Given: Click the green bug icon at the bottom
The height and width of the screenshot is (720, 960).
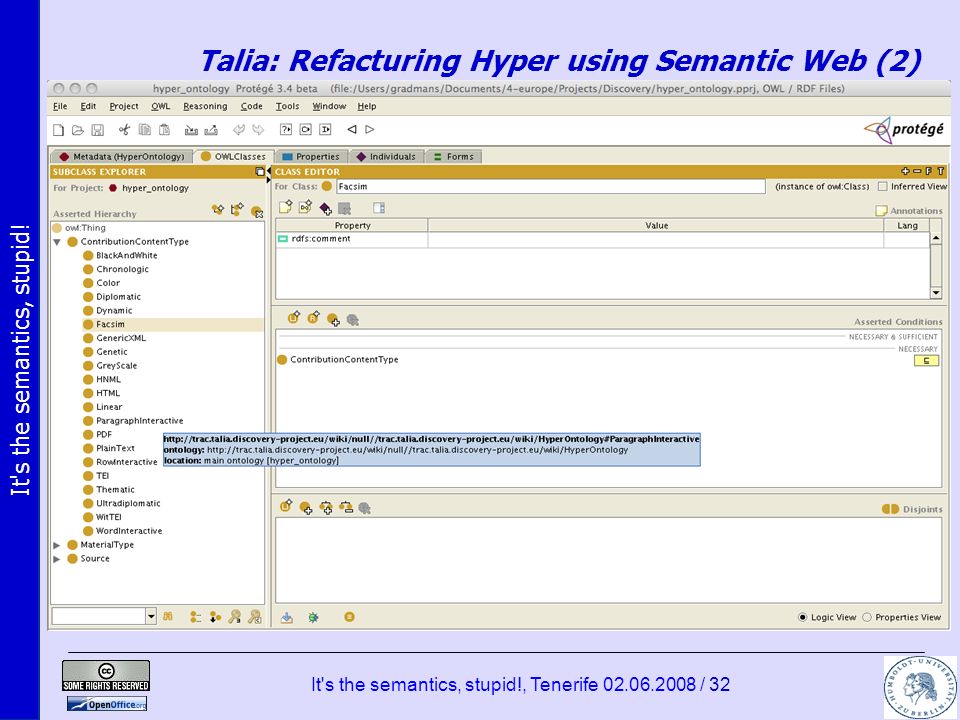Looking at the screenshot, I should point(313,617).
